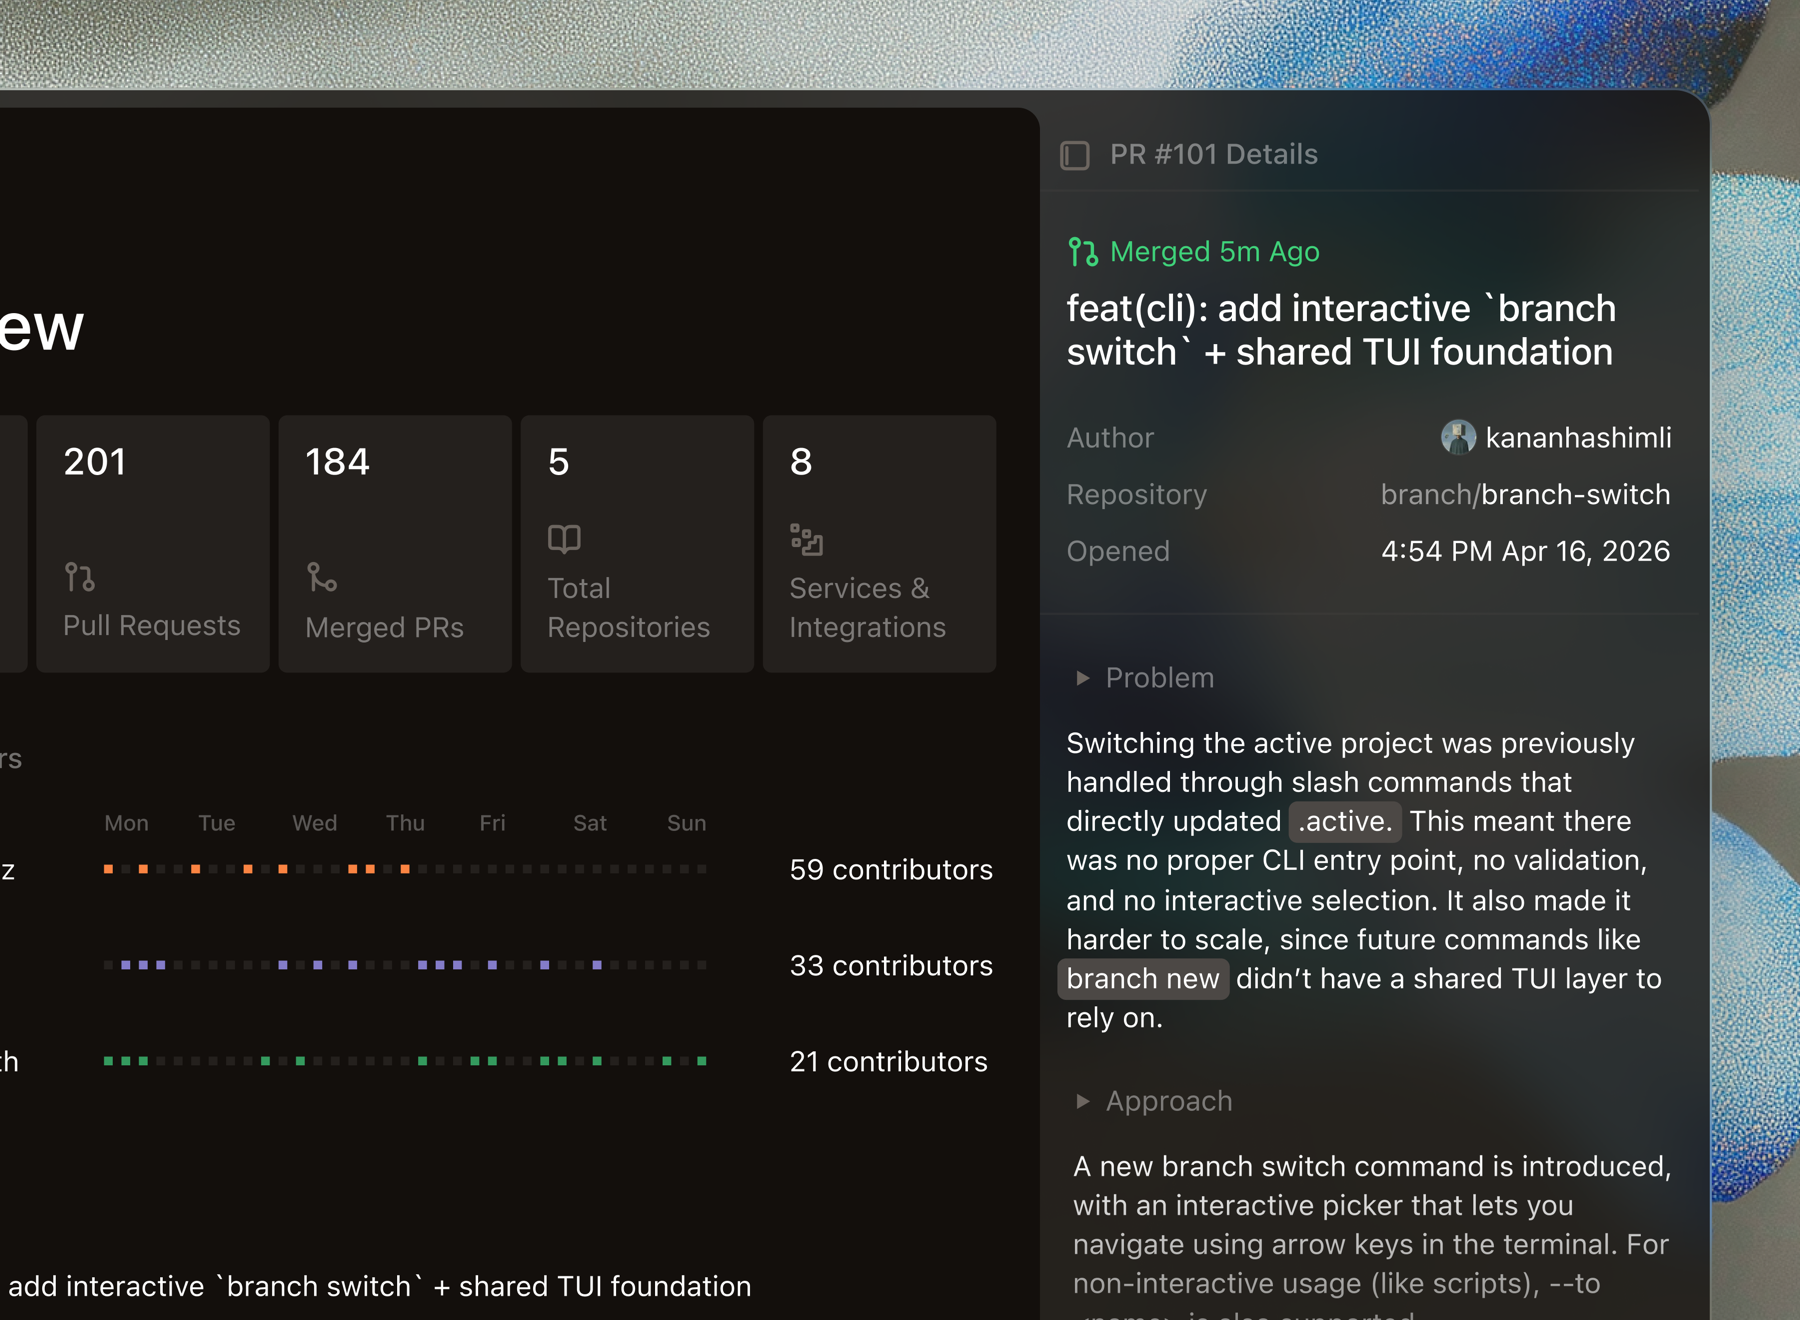Screen dimensions: 1800x1320
Task: Select the 184 Merged PRs stat card
Action: click(395, 543)
